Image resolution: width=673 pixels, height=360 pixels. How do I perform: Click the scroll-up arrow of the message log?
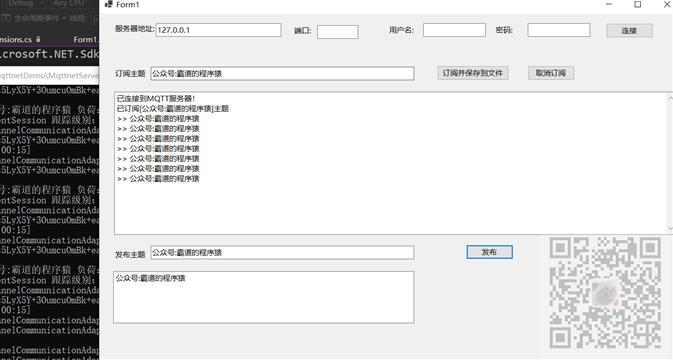coord(670,98)
